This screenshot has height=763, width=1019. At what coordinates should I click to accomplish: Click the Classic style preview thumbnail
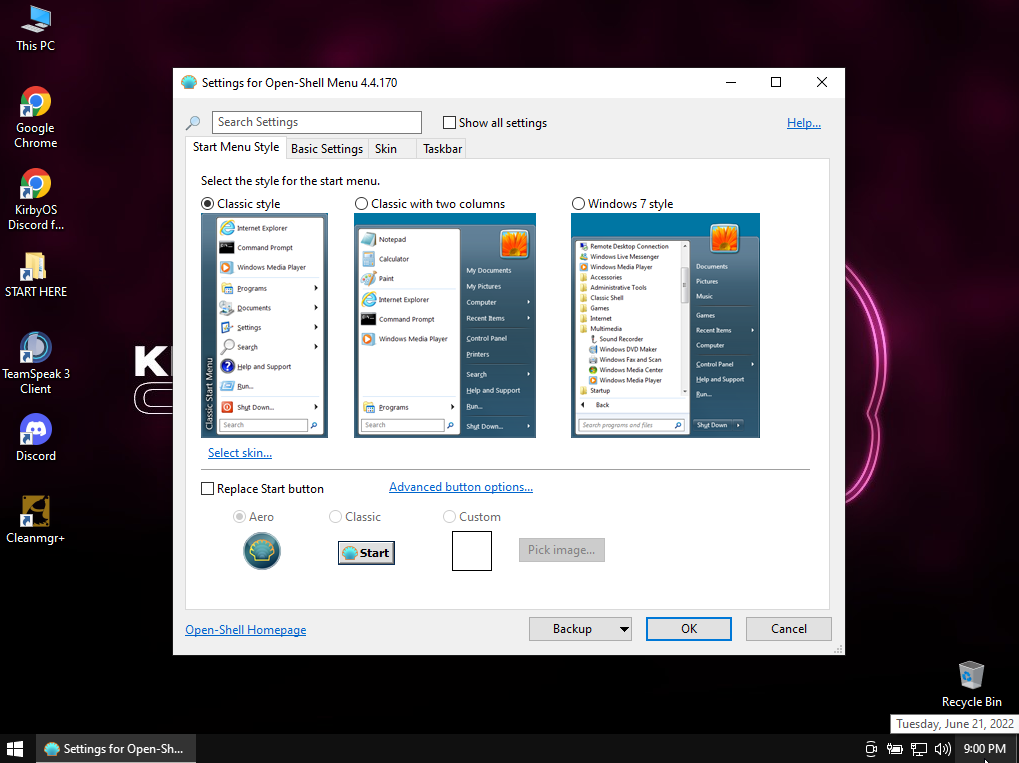click(x=264, y=326)
